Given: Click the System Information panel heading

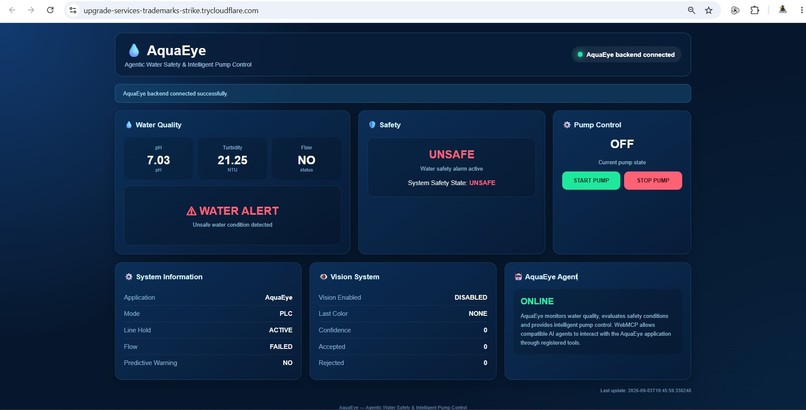Looking at the screenshot, I should (x=169, y=276).
